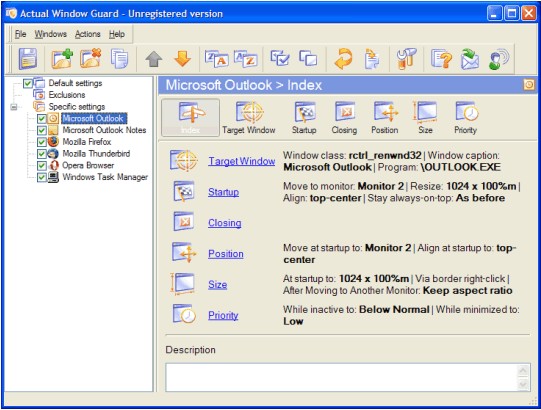Select the Microsoft Outlook rule
This screenshot has height=410, width=541.
(x=94, y=119)
